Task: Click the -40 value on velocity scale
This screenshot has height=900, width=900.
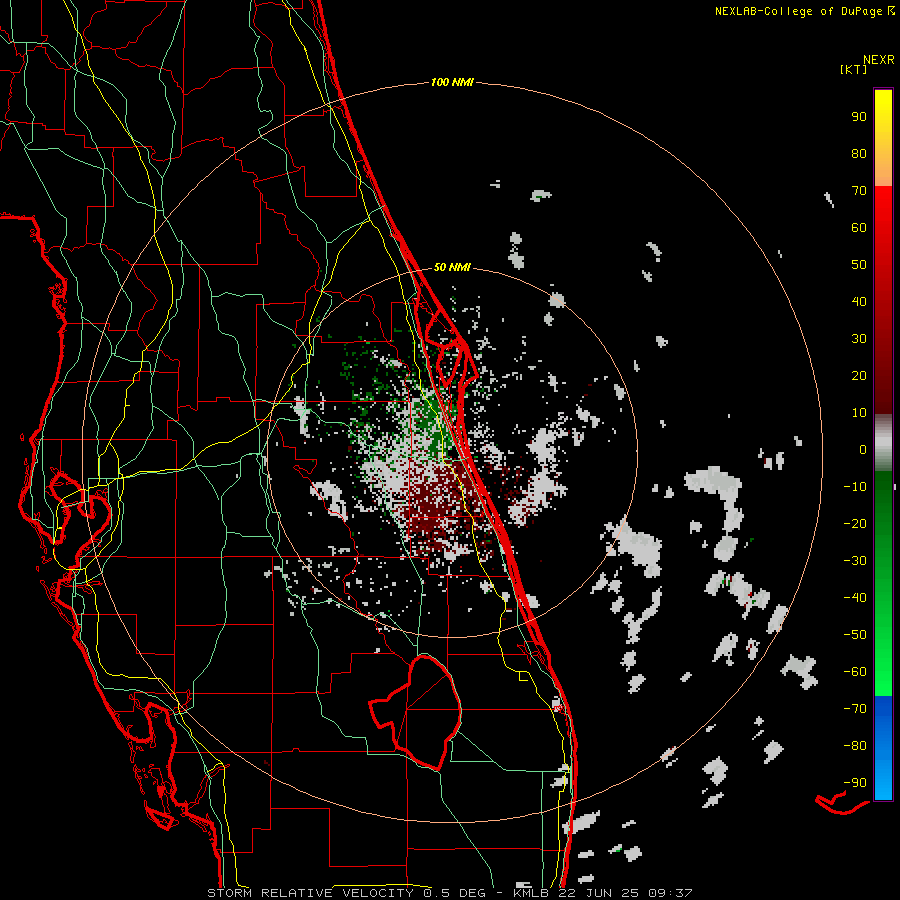Action: [855, 598]
